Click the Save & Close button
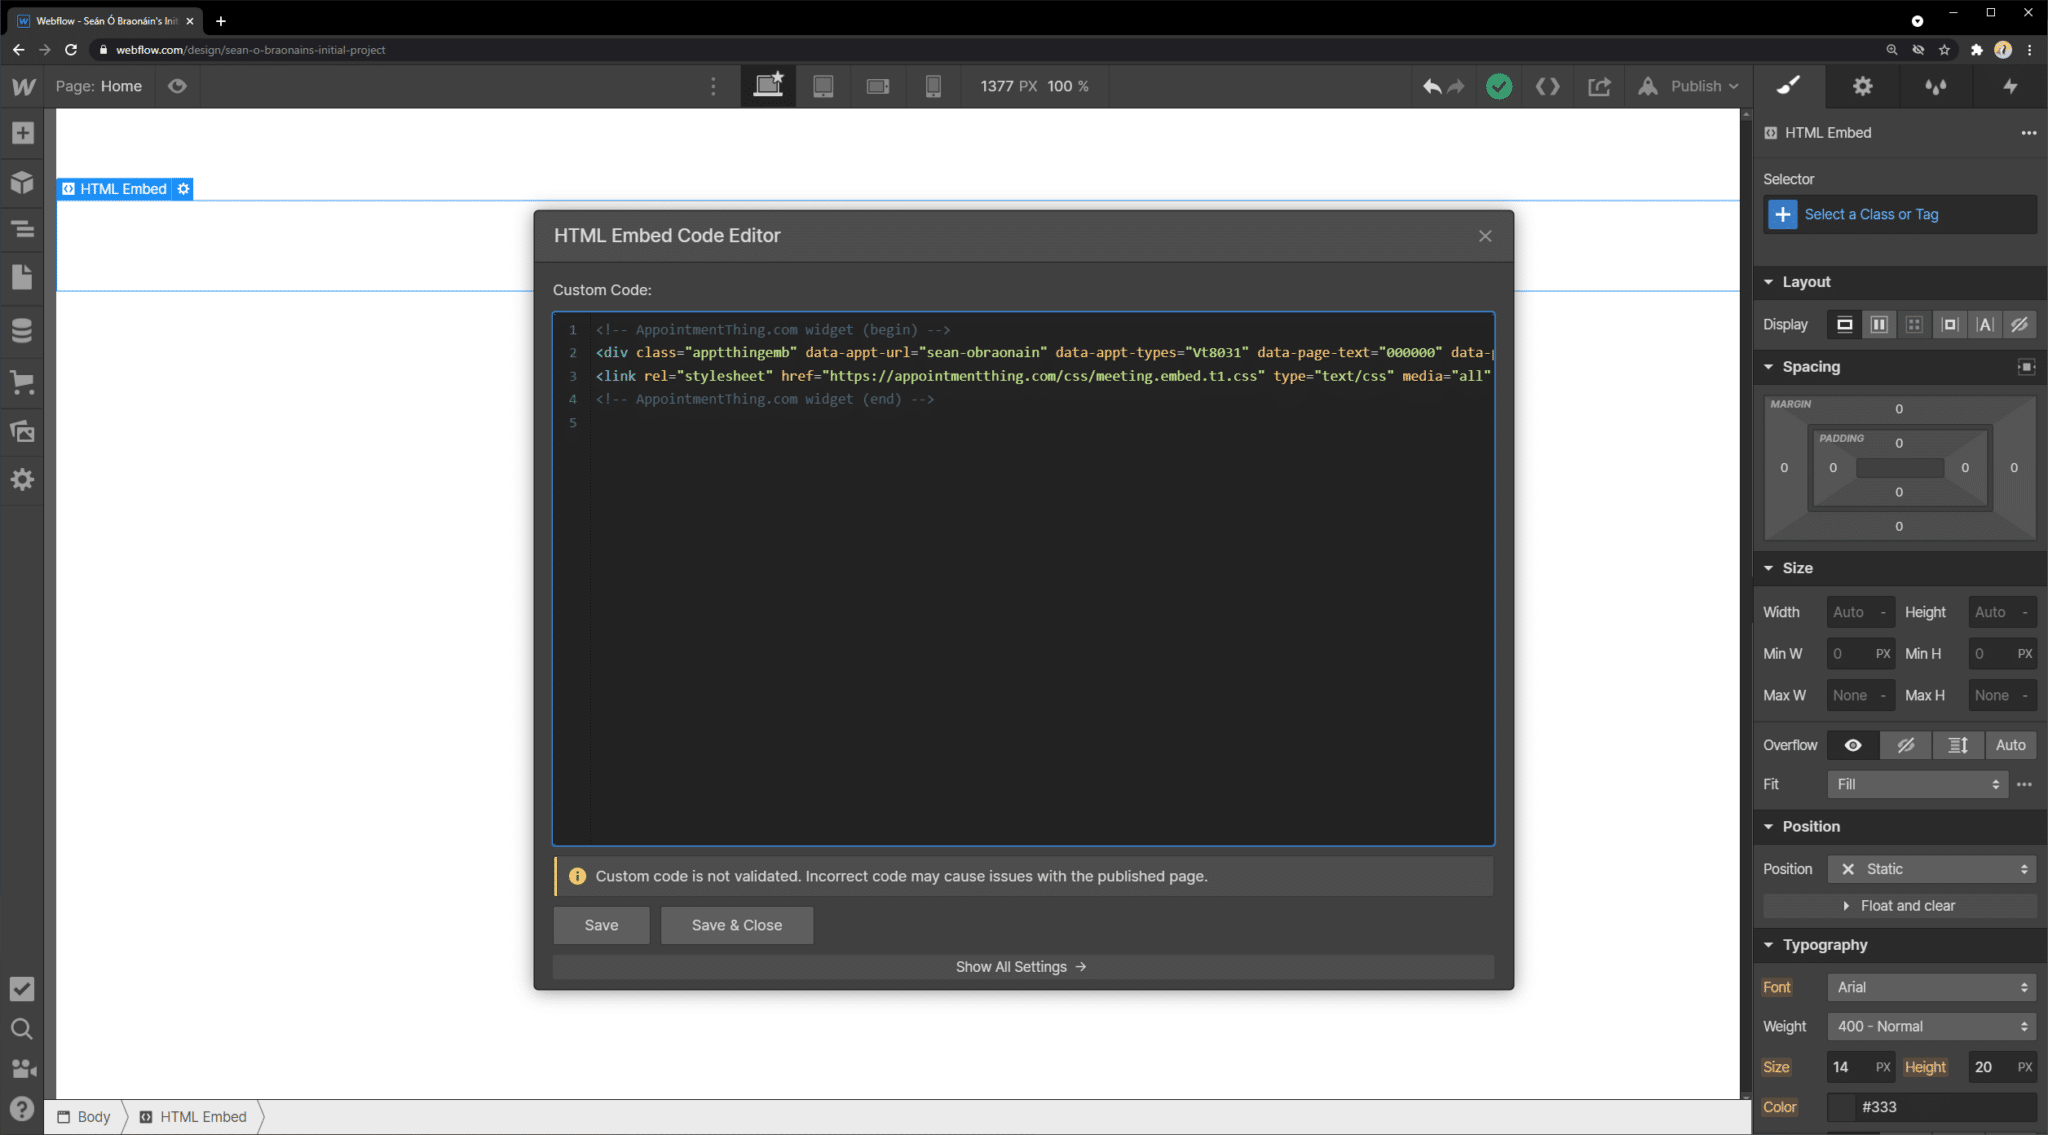 (x=736, y=925)
